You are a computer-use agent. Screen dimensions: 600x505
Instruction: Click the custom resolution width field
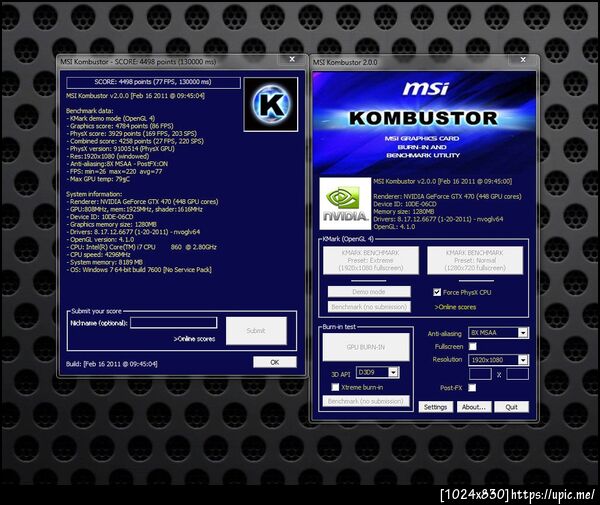pyautogui.click(x=480, y=374)
